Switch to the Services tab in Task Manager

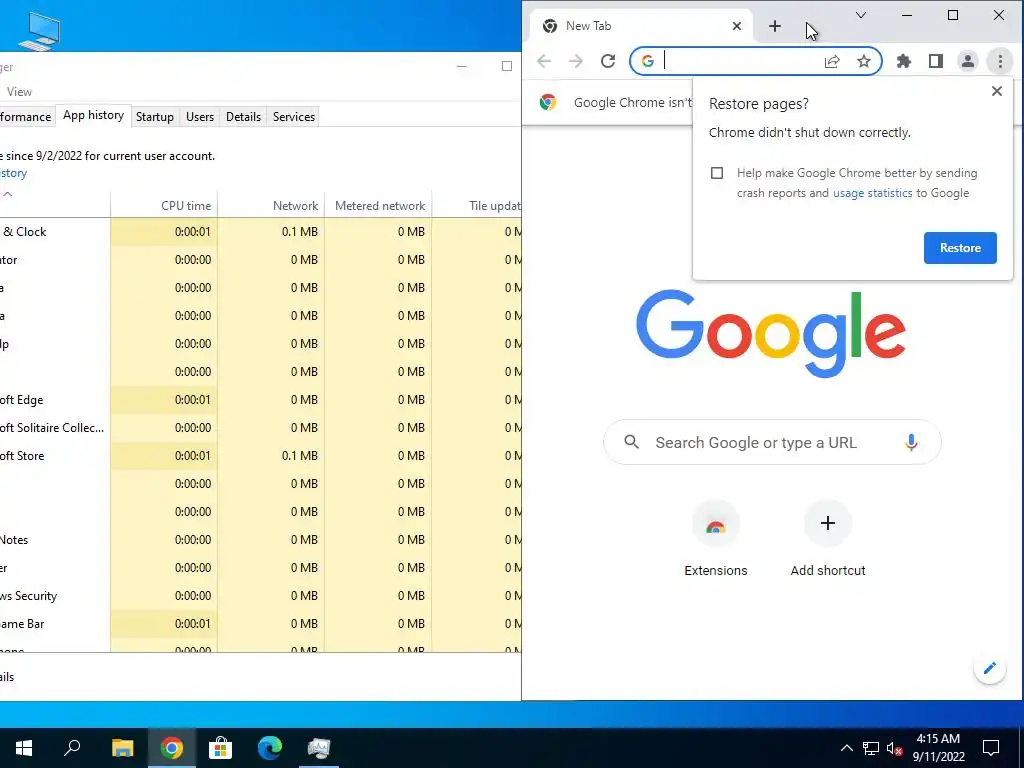[x=294, y=117]
